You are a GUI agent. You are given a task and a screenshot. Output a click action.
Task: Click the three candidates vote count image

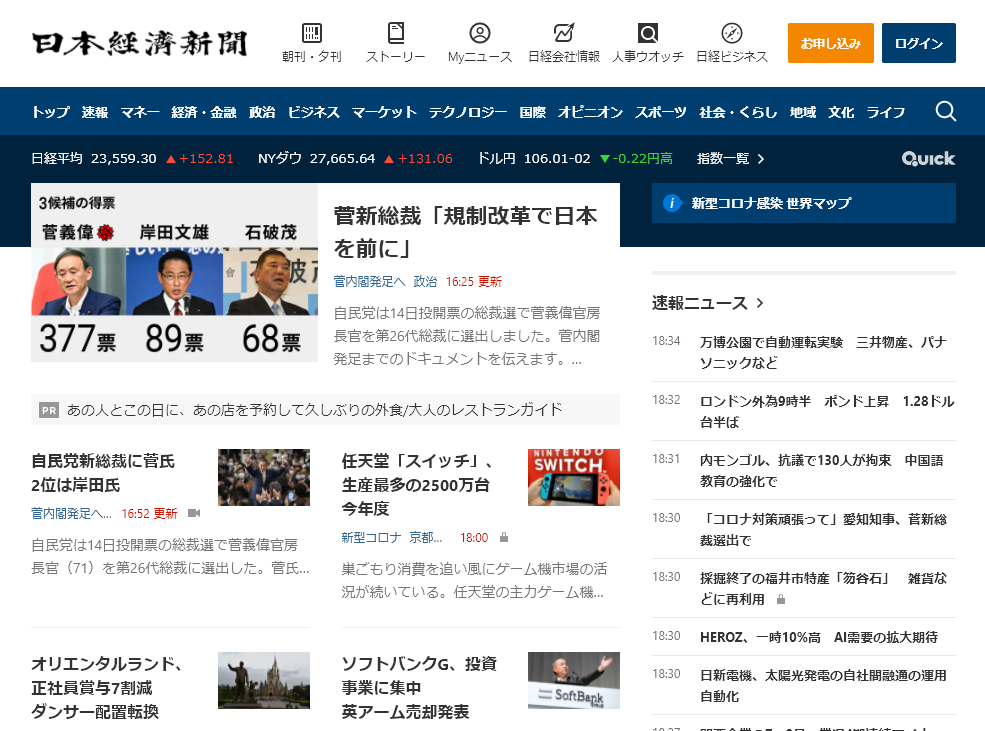[x=174, y=273]
